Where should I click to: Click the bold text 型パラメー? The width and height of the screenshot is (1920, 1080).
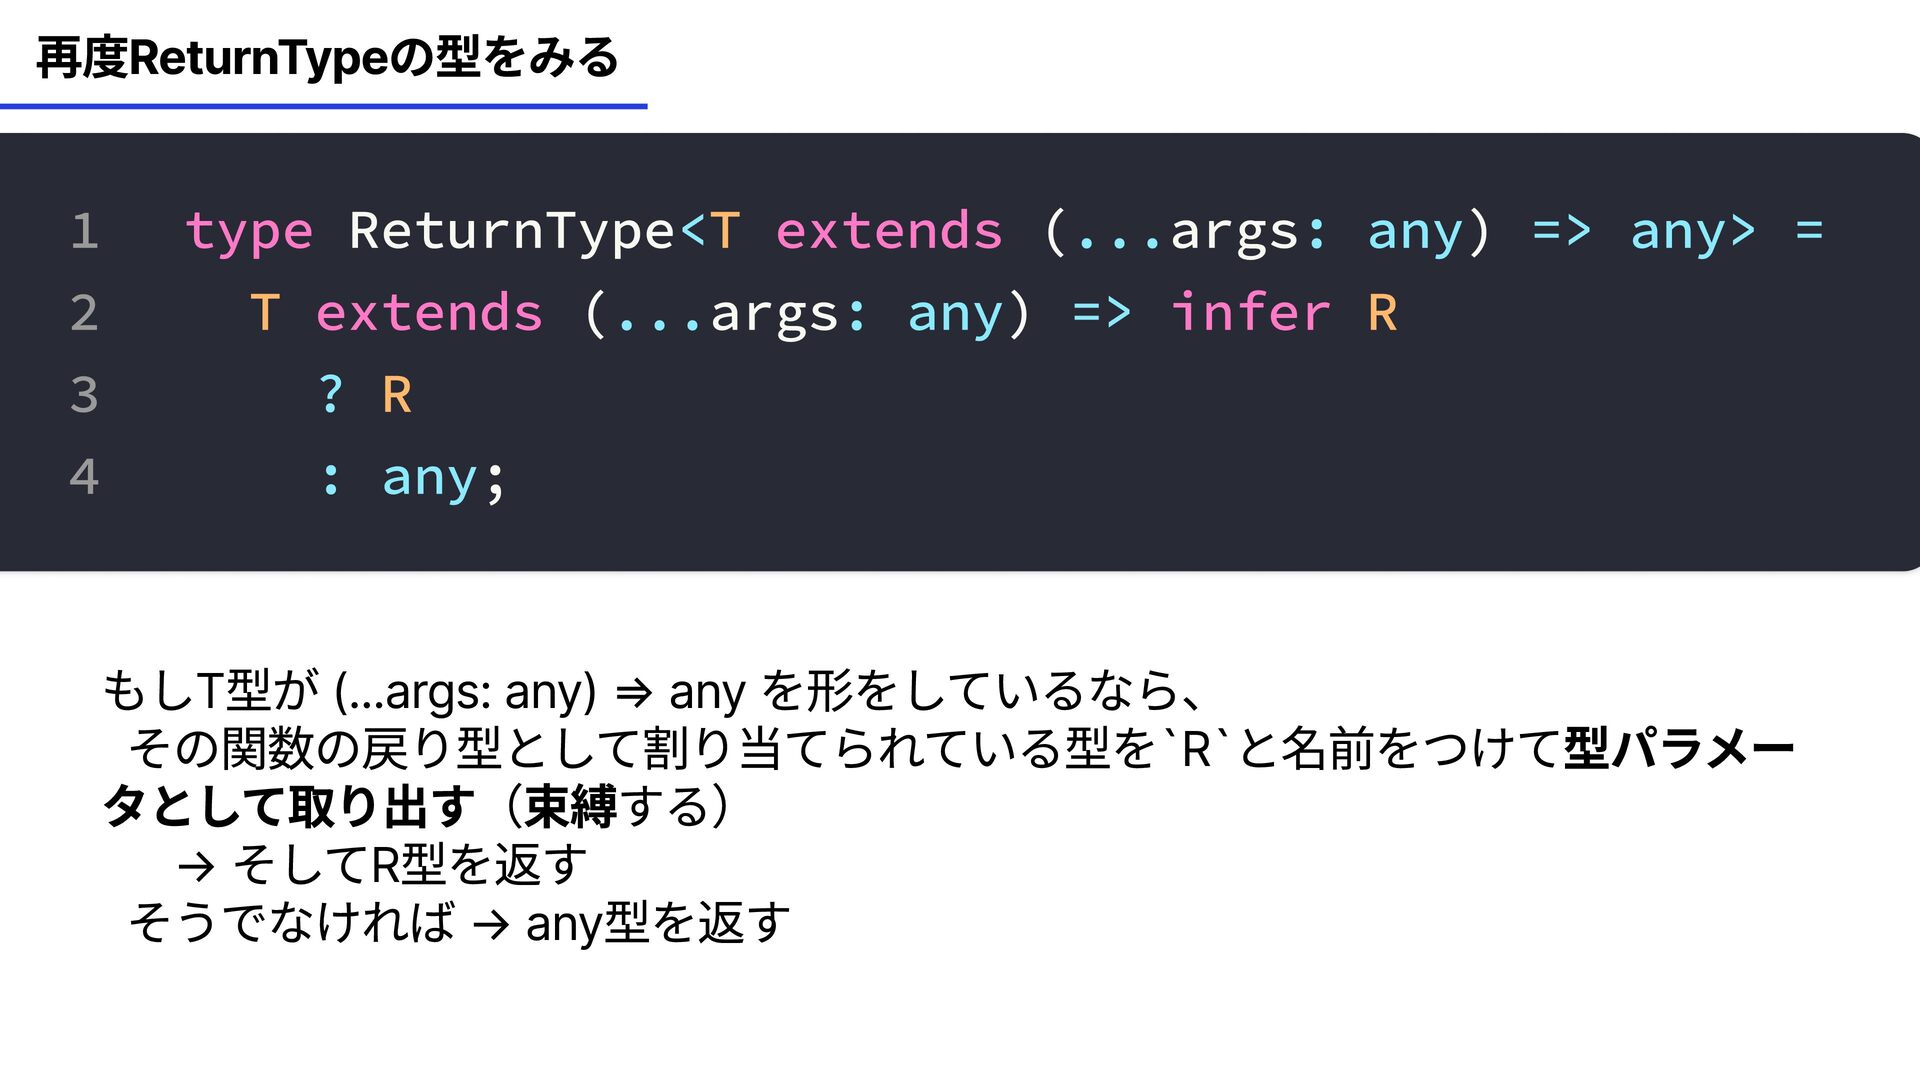1680,748
